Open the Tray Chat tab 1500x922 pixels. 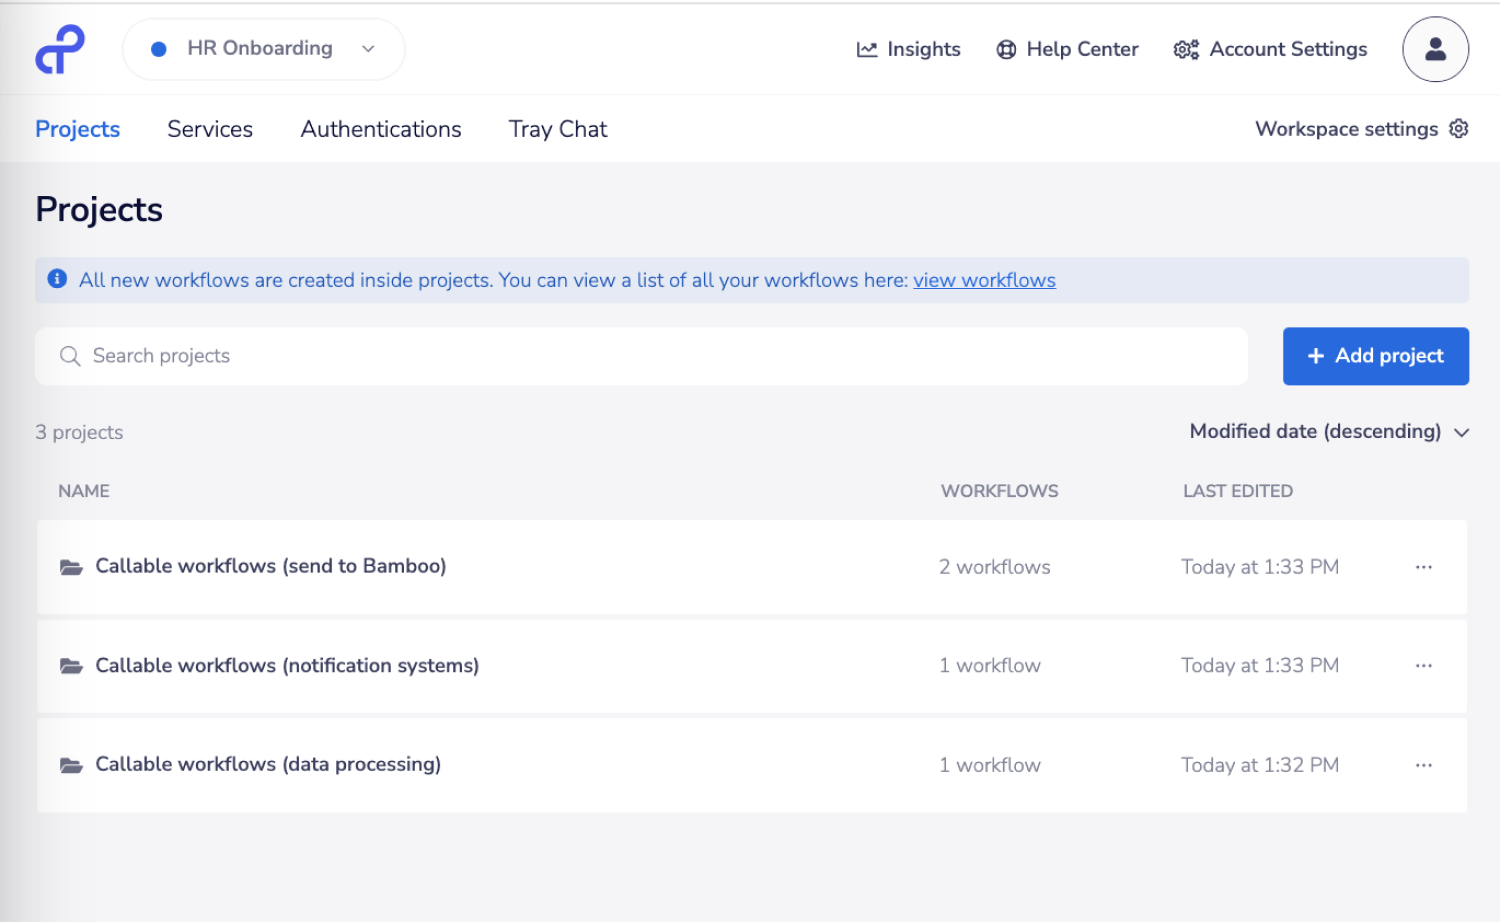point(557,129)
